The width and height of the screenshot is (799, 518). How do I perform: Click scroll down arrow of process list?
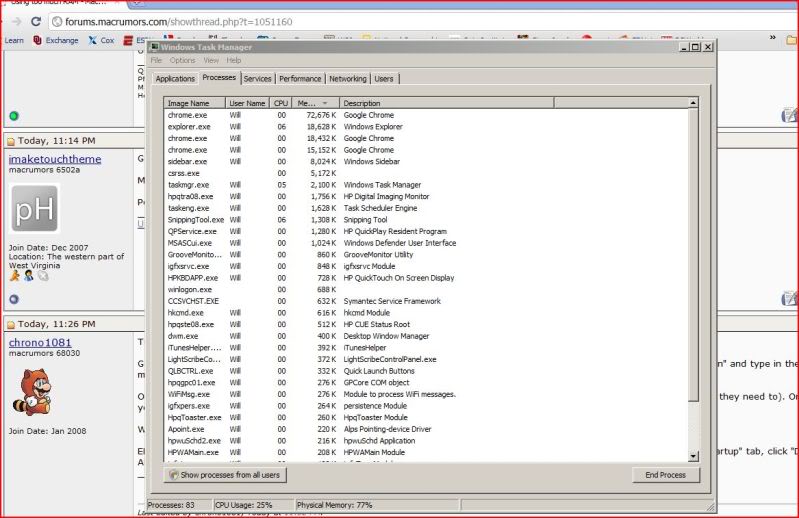pyautogui.click(x=693, y=456)
